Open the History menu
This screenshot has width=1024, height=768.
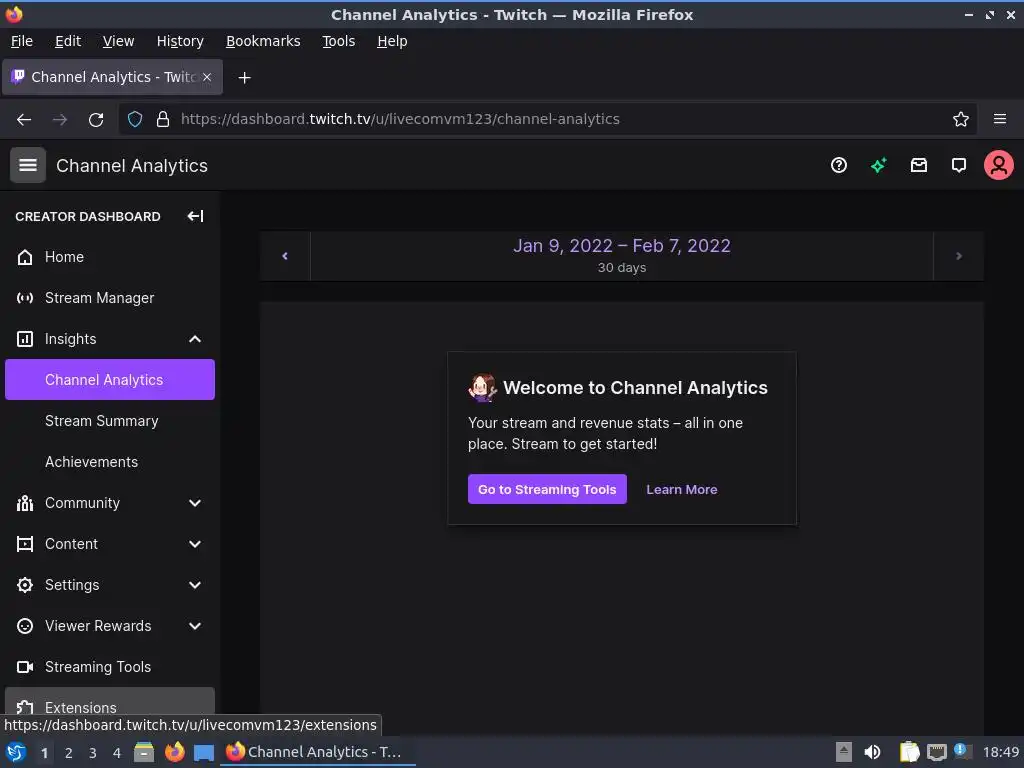pos(180,41)
